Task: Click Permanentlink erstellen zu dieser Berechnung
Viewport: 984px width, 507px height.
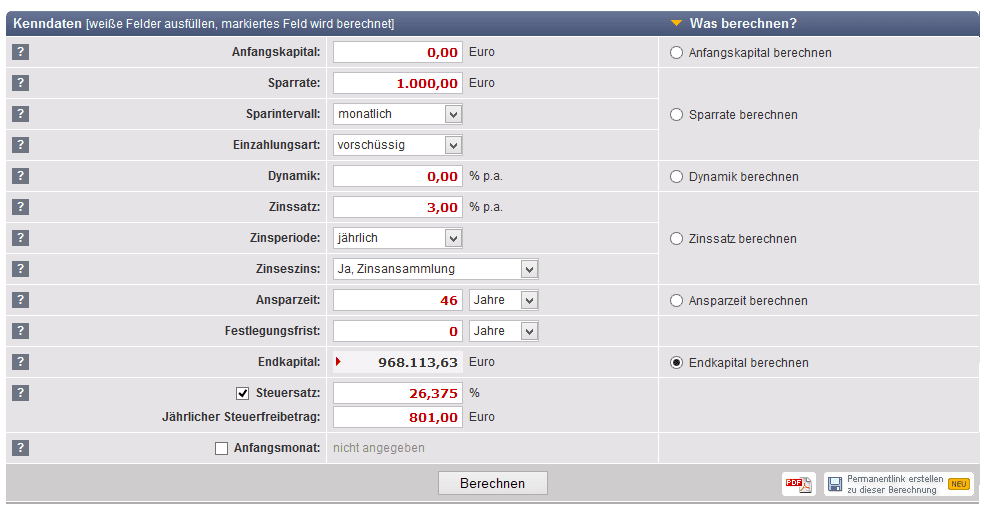Action: [x=897, y=484]
